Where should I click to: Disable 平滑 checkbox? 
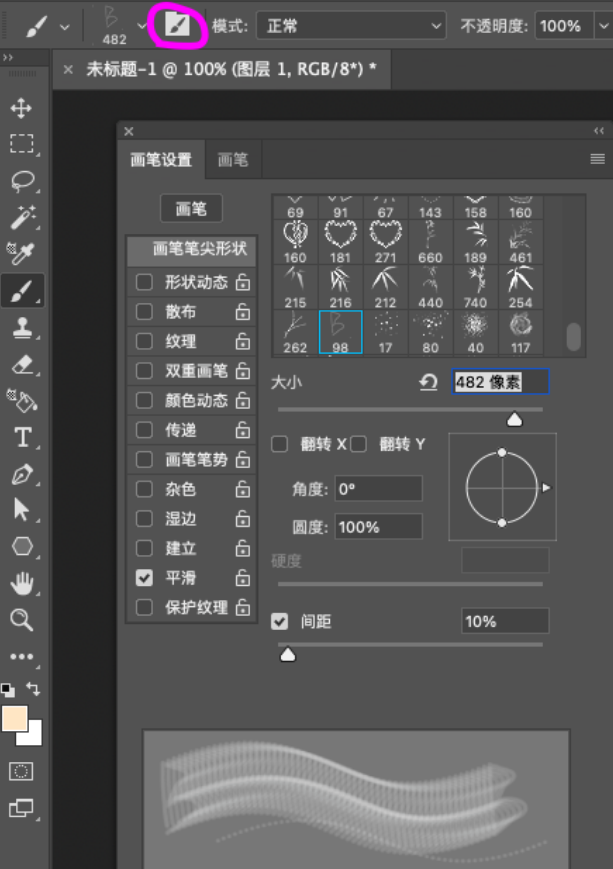[x=144, y=578]
